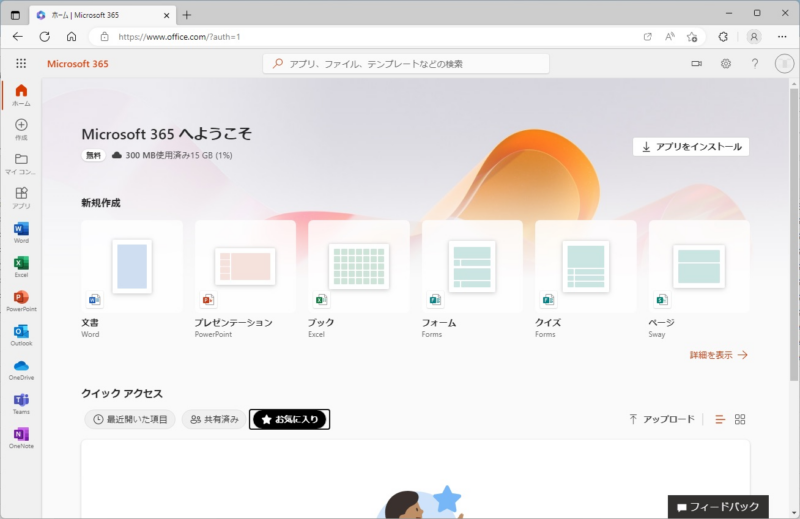The height and width of the screenshot is (519, 800).
Task: Launch PowerPoint from the sidebar
Action: click(21, 301)
